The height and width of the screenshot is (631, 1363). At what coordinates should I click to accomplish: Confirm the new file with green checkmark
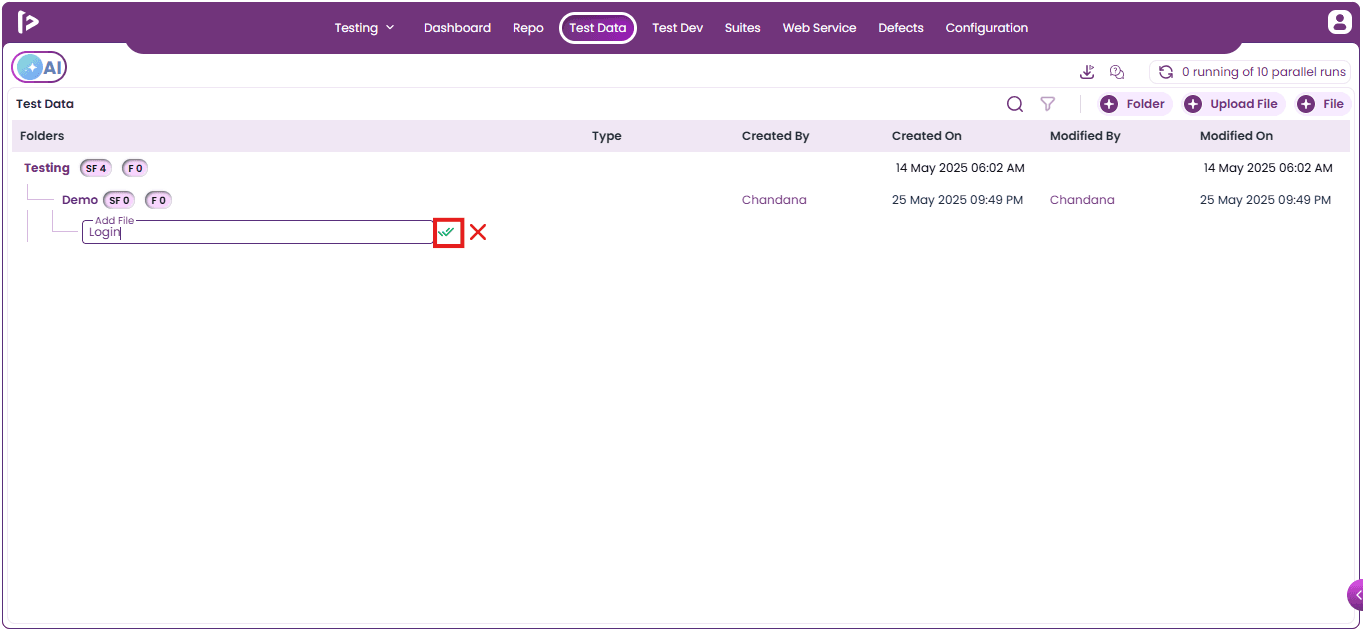click(447, 232)
